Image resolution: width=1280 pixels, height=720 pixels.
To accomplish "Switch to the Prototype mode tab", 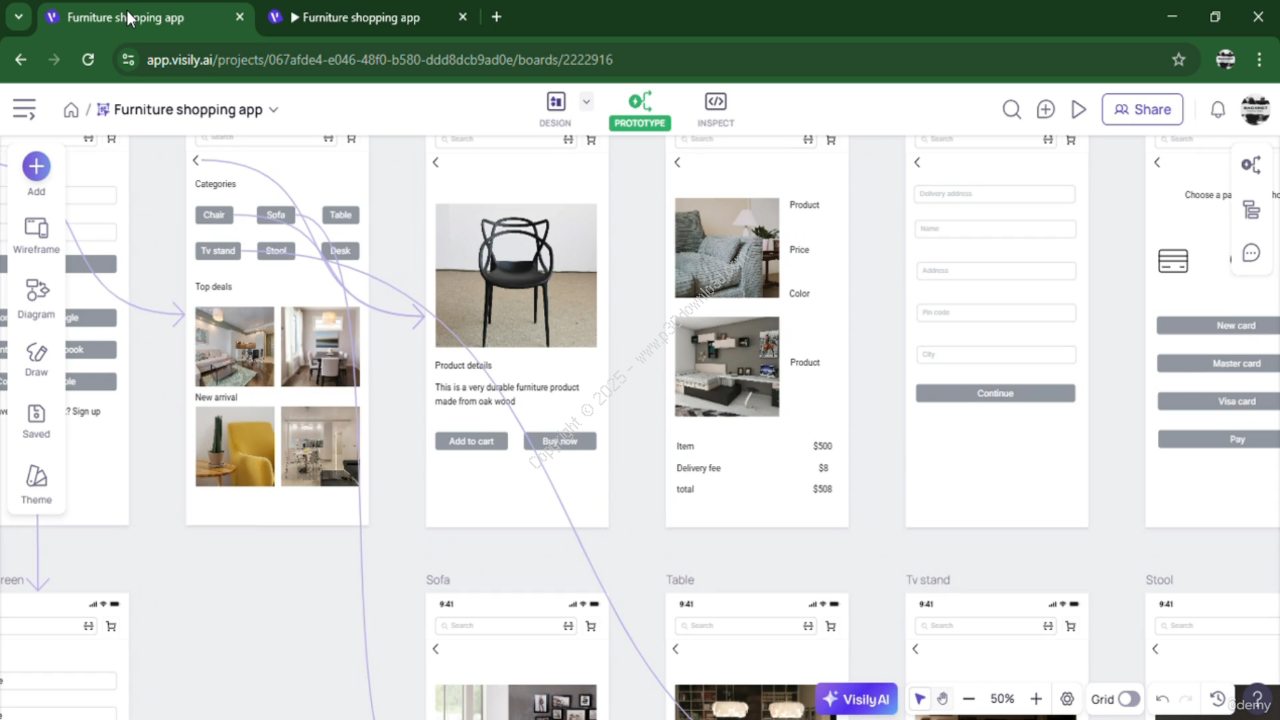I will coord(640,109).
